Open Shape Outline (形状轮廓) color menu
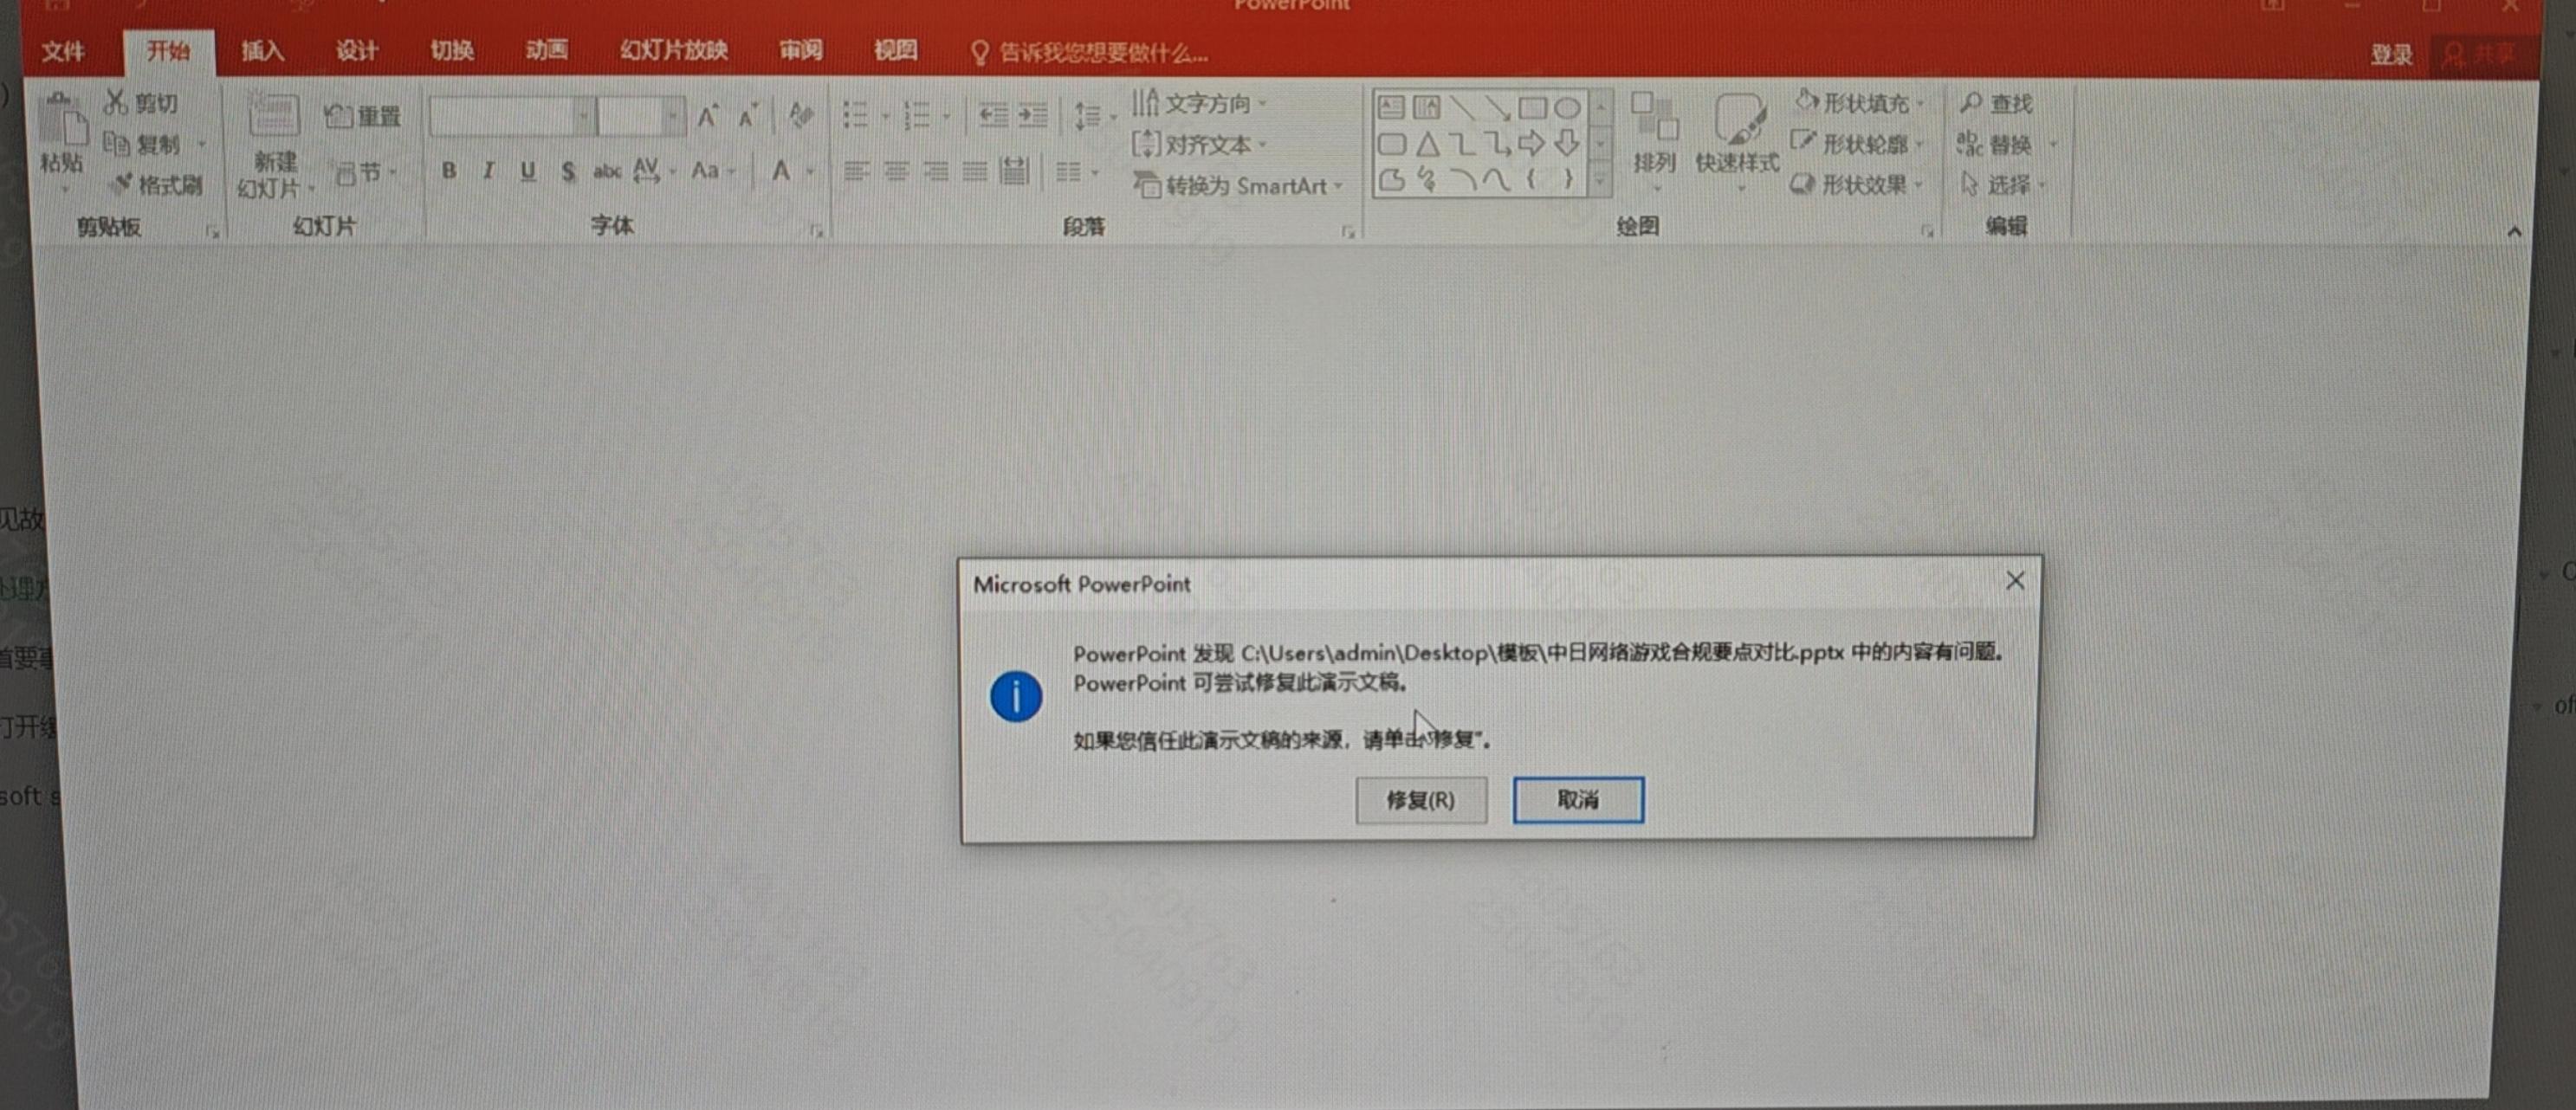 click(1858, 144)
